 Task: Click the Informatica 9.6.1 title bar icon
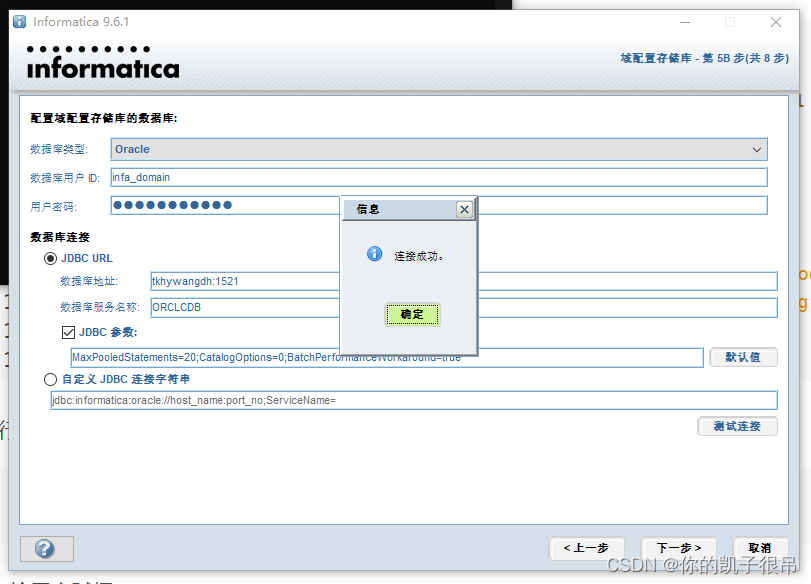click(x=20, y=22)
